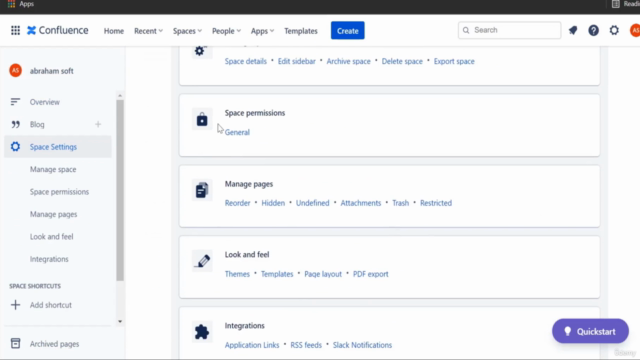Image resolution: width=640 pixels, height=360 pixels.
Task: Open the Space details link
Action: pos(245,61)
